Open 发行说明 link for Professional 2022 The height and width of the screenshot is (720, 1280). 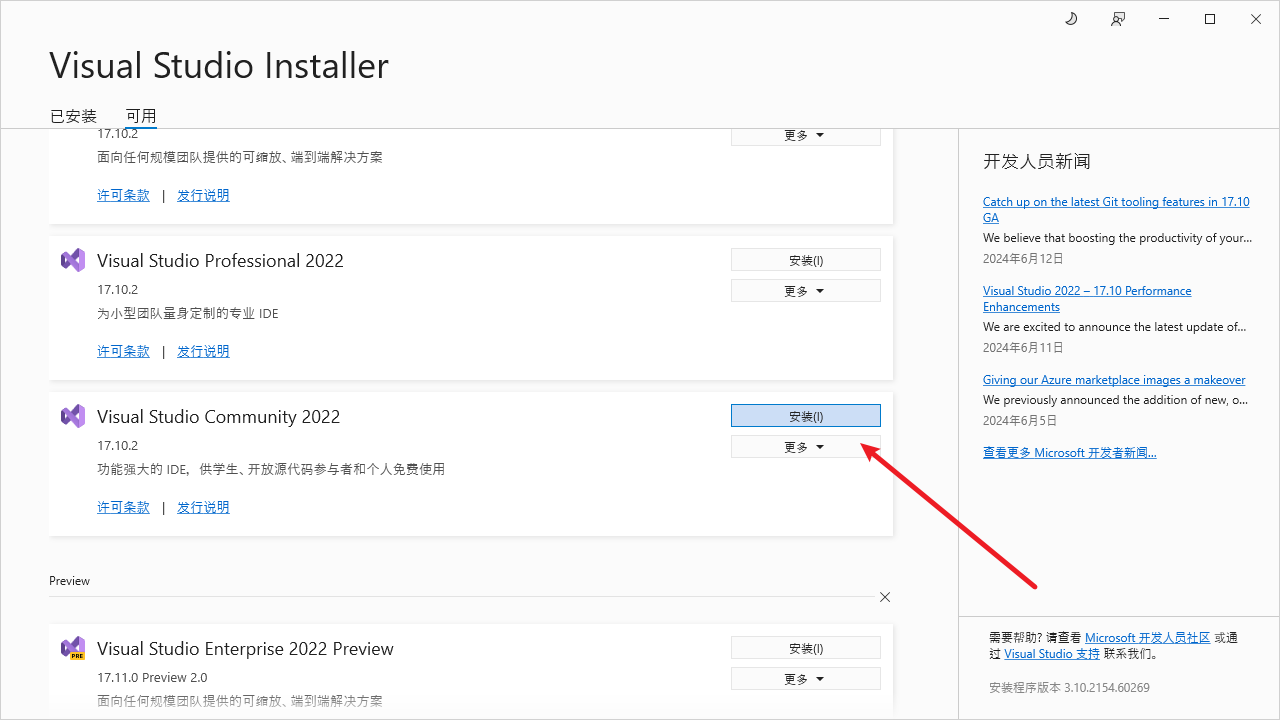[x=203, y=351]
